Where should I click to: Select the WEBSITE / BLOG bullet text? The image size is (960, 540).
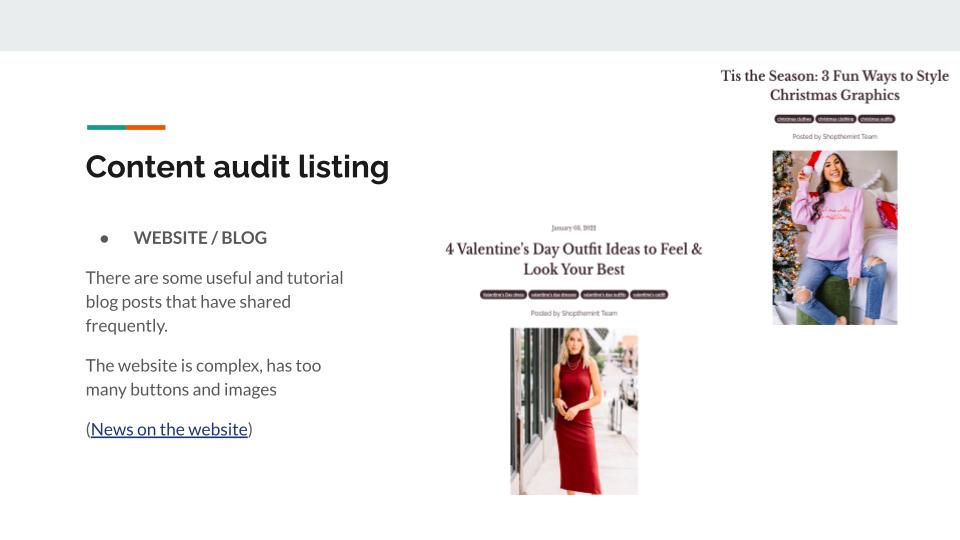click(200, 238)
